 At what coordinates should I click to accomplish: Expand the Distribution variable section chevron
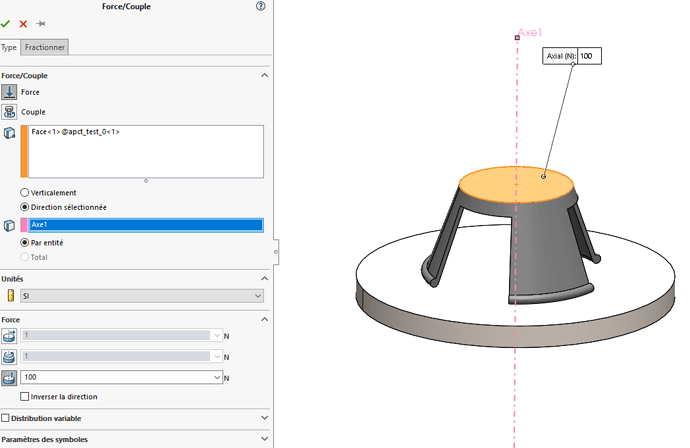tap(264, 418)
